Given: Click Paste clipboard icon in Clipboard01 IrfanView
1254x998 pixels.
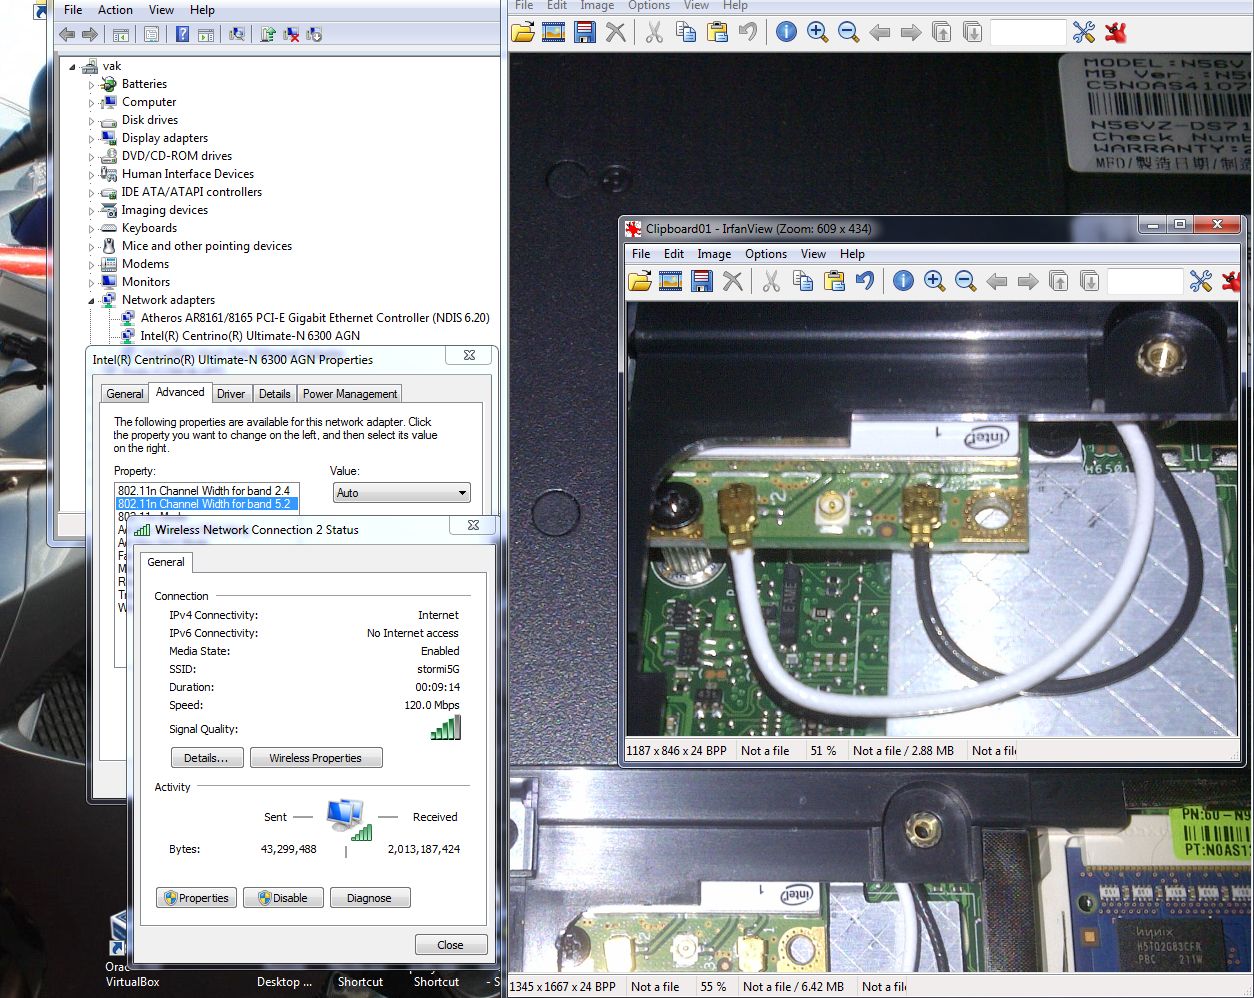Looking at the screenshot, I should click(834, 281).
